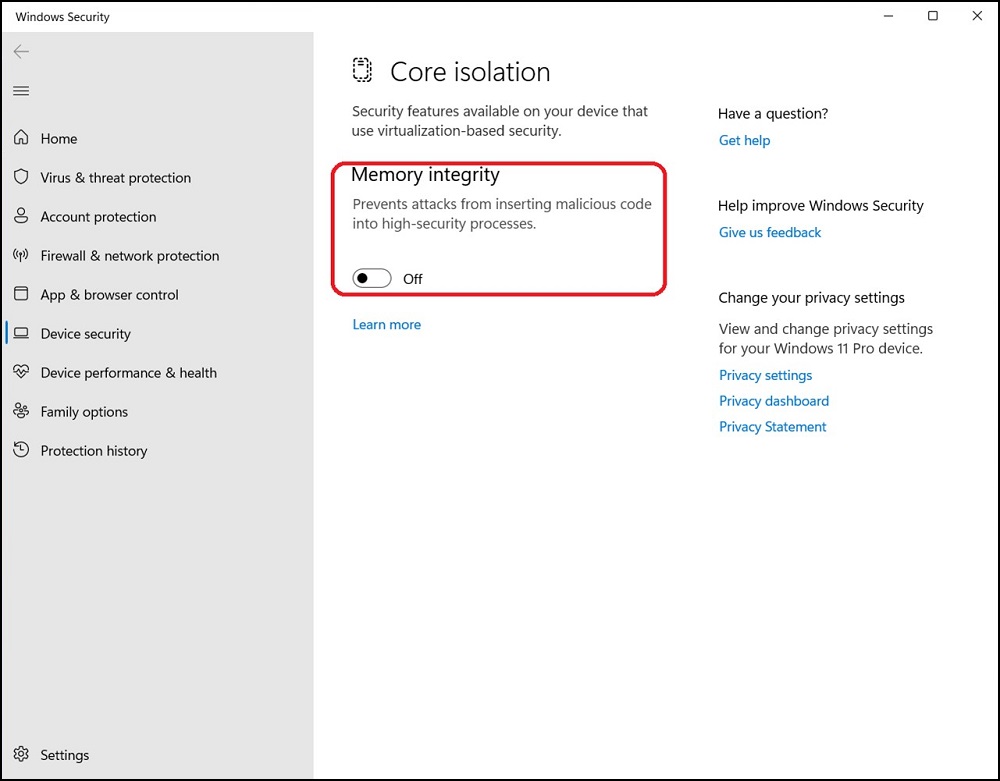Select the Device performance & health heart icon
Screen dimensions: 1000x781
[20, 372]
